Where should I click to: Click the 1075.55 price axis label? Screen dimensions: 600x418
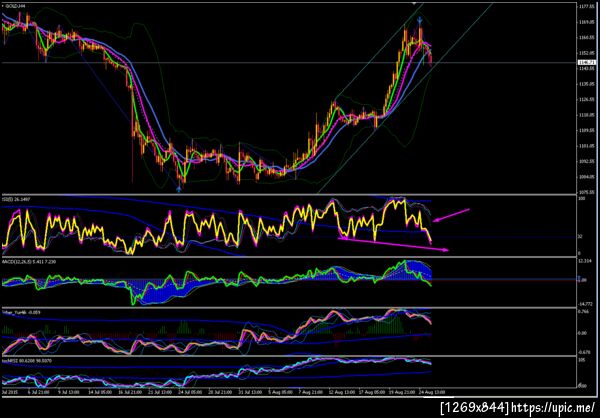[x=587, y=192]
